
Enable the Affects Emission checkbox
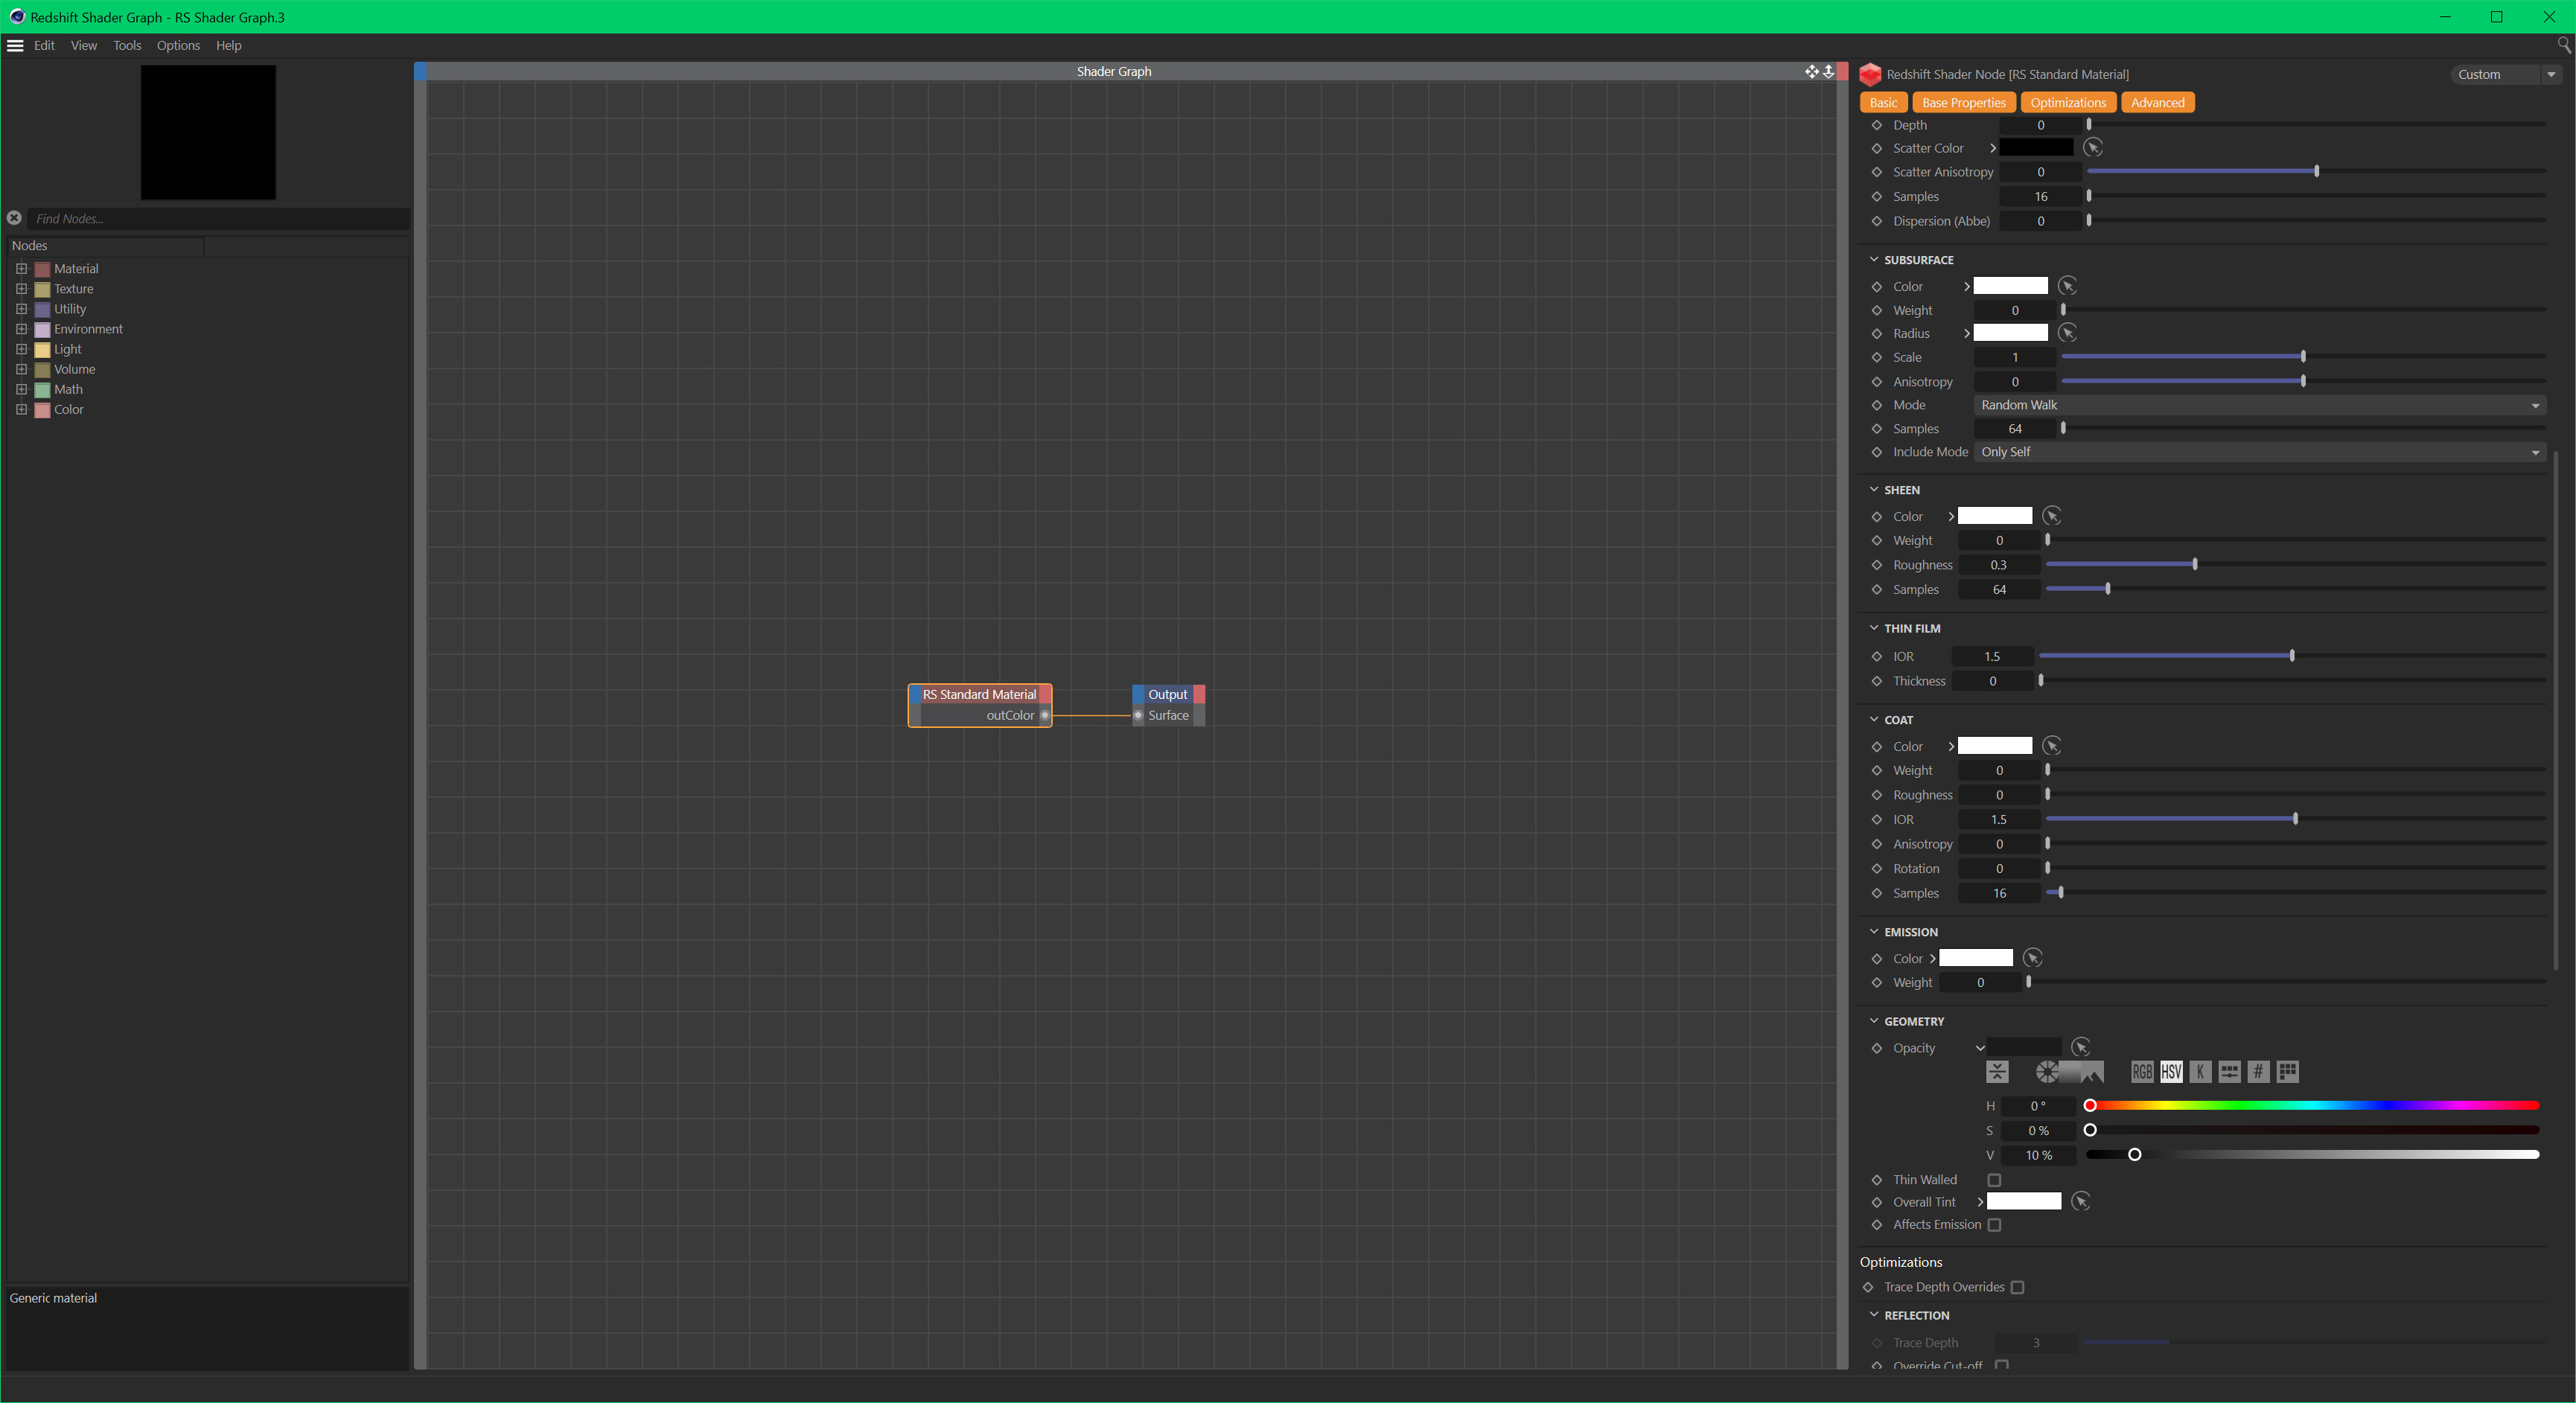pyautogui.click(x=1994, y=1225)
